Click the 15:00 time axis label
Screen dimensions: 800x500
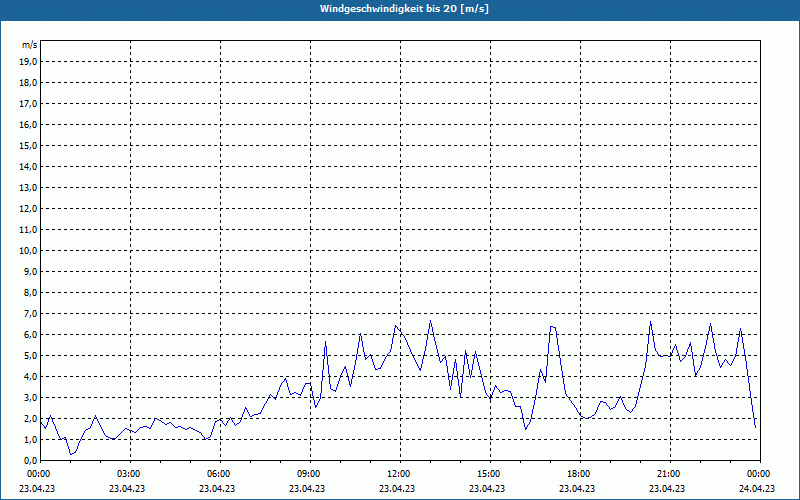tap(489, 474)
